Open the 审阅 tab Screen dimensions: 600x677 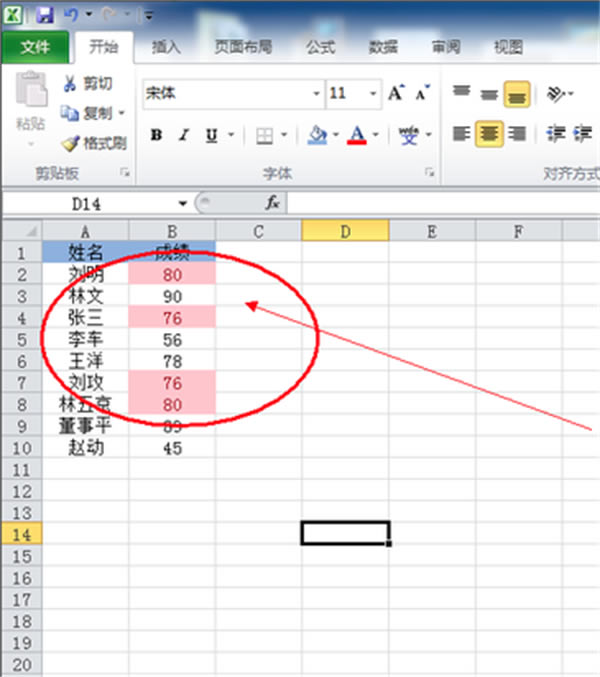tap(446, 47)
